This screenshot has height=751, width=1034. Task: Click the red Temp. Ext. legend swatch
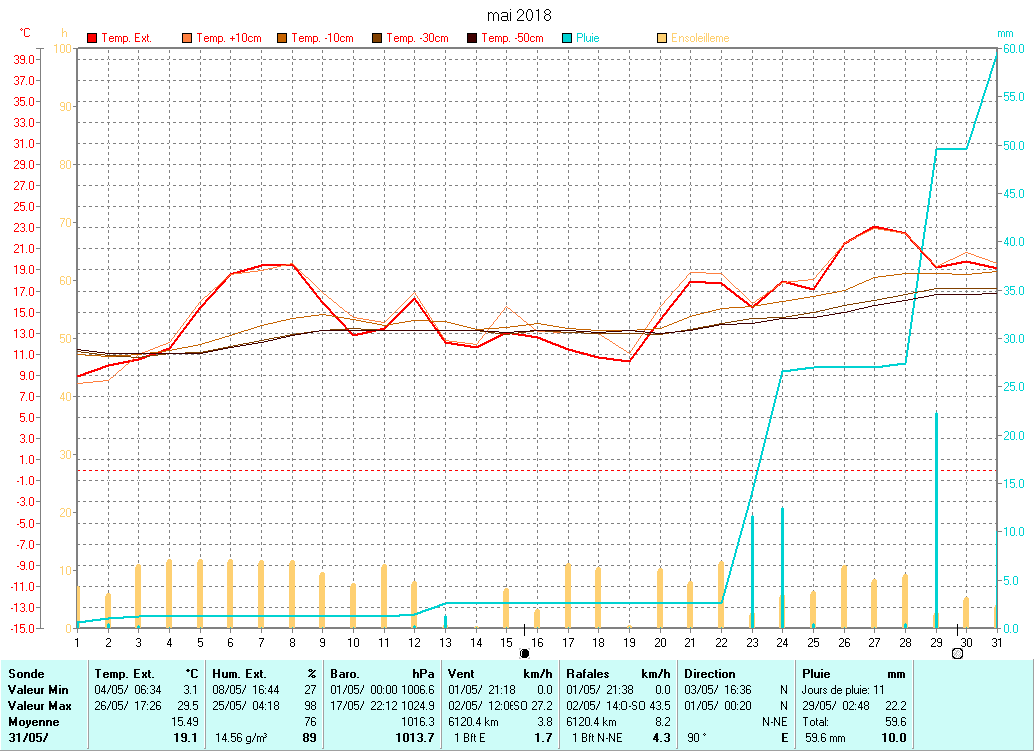pyautogui.click(x=92, y=38)
